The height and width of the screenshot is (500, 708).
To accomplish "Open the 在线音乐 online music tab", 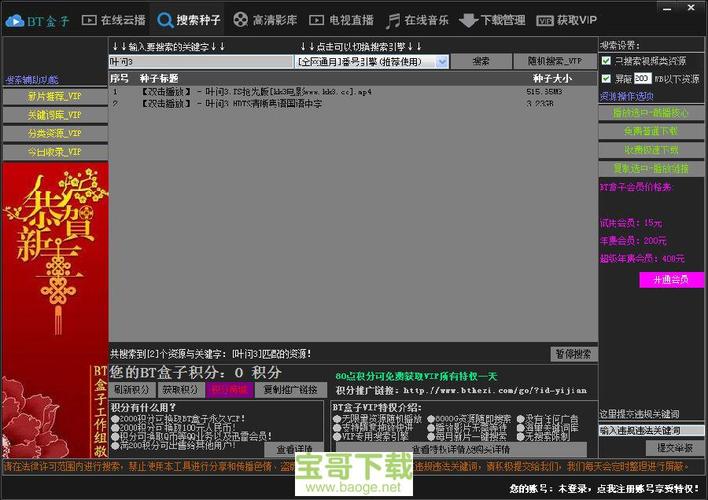I will pos(418,20).
